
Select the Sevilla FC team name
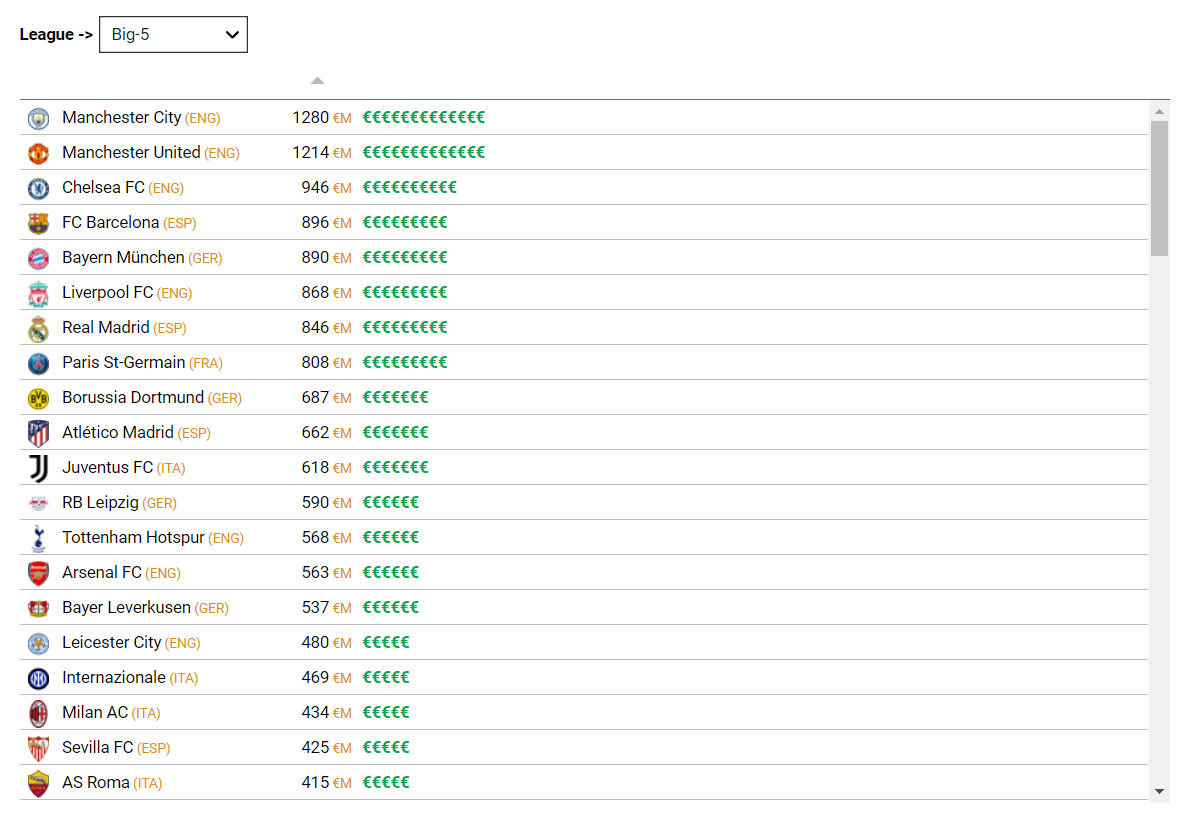98,747
